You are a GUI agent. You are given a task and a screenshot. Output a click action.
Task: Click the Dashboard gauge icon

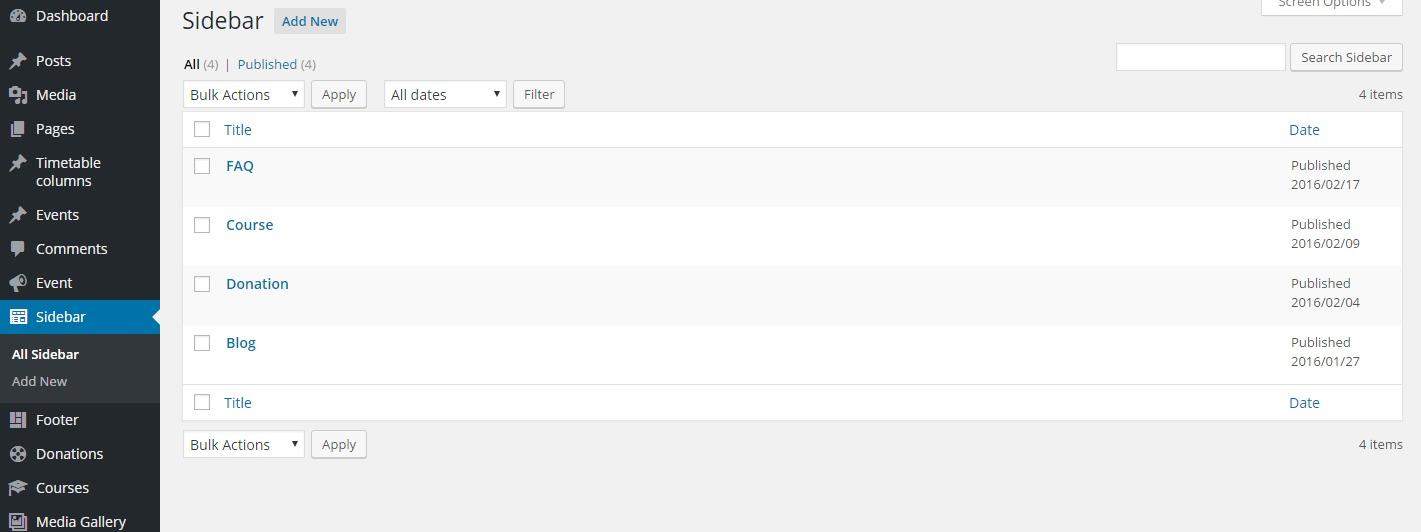18,16
